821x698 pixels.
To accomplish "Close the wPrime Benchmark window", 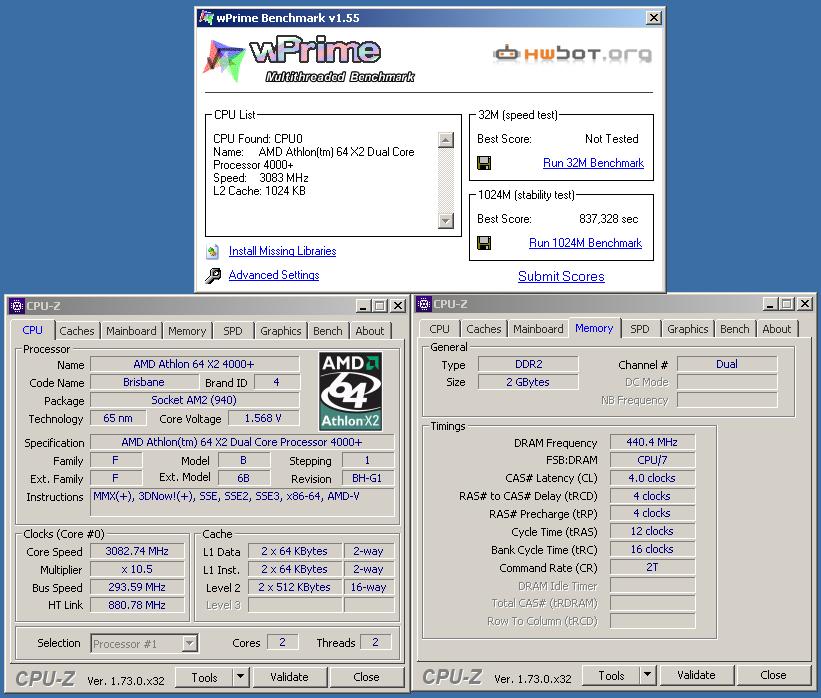I will coord(653,18).
